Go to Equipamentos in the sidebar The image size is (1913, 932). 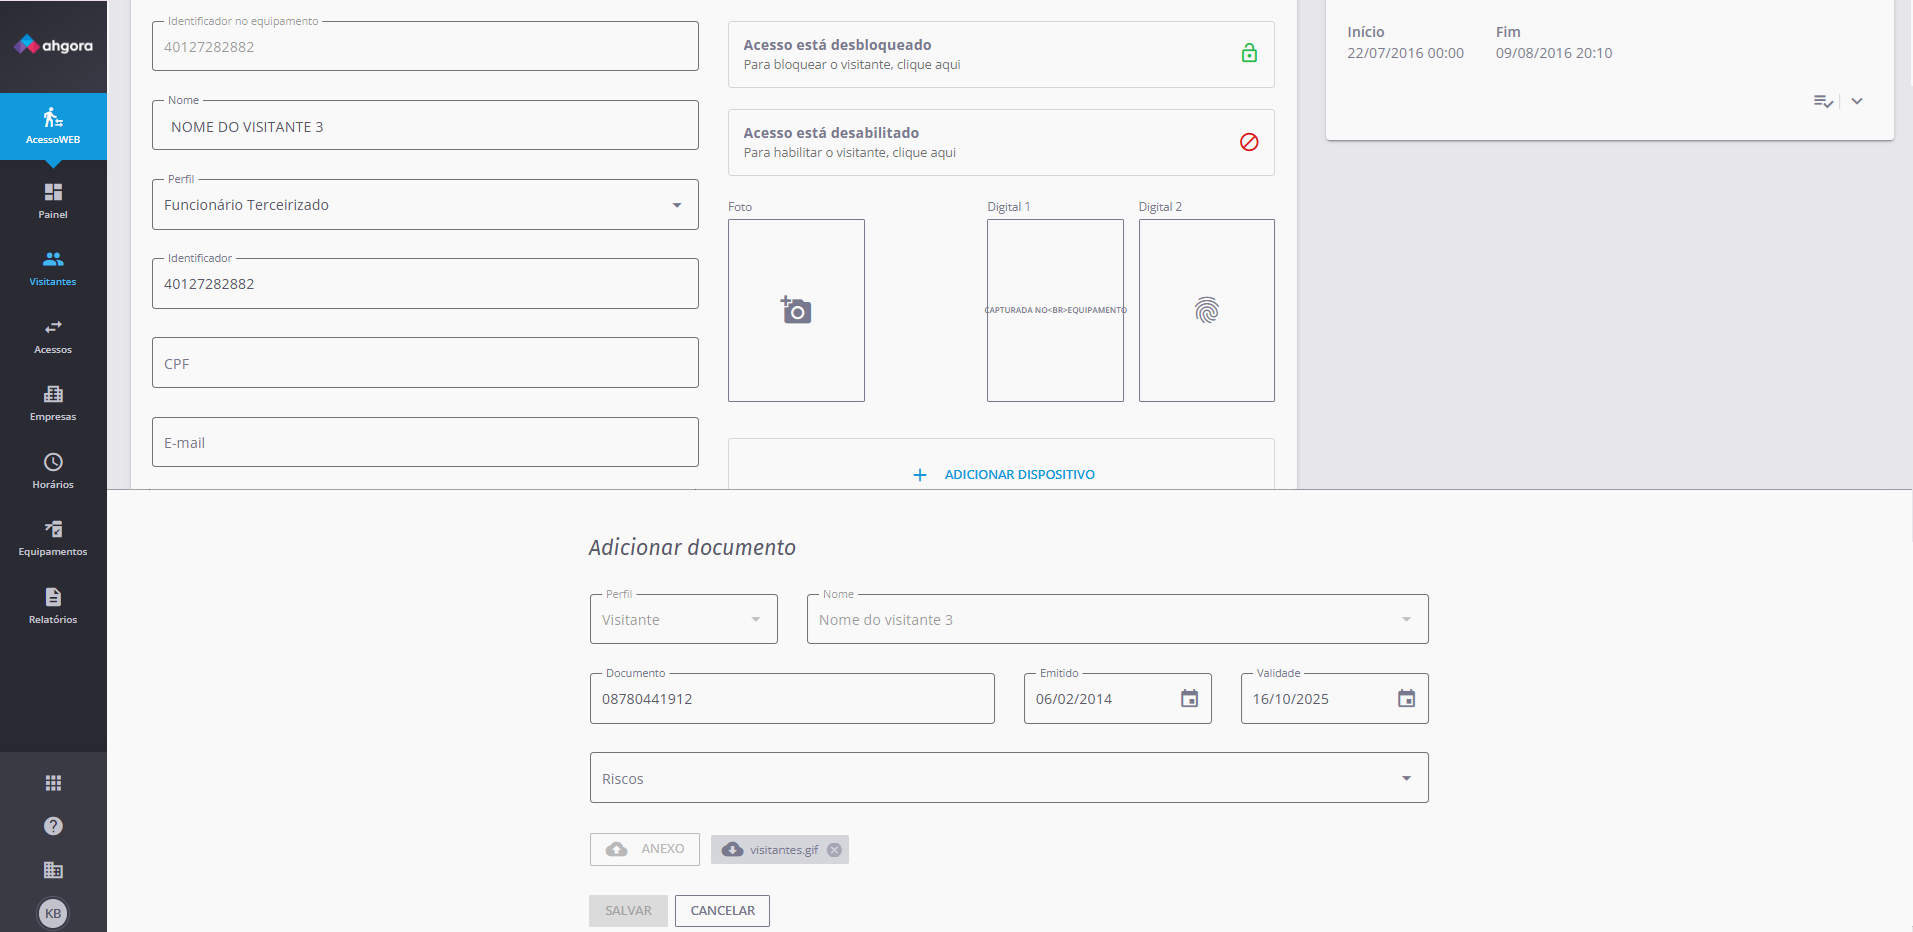pyautogui.click(x=53, y=537)
